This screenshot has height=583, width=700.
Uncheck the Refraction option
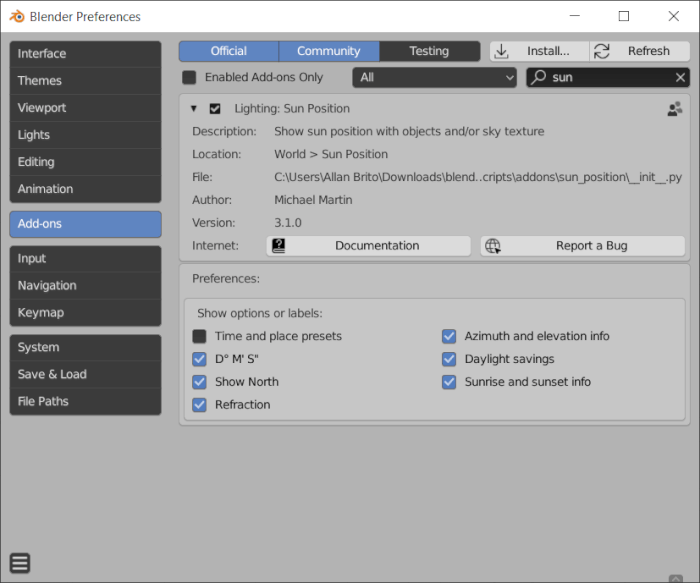(199, 404)
